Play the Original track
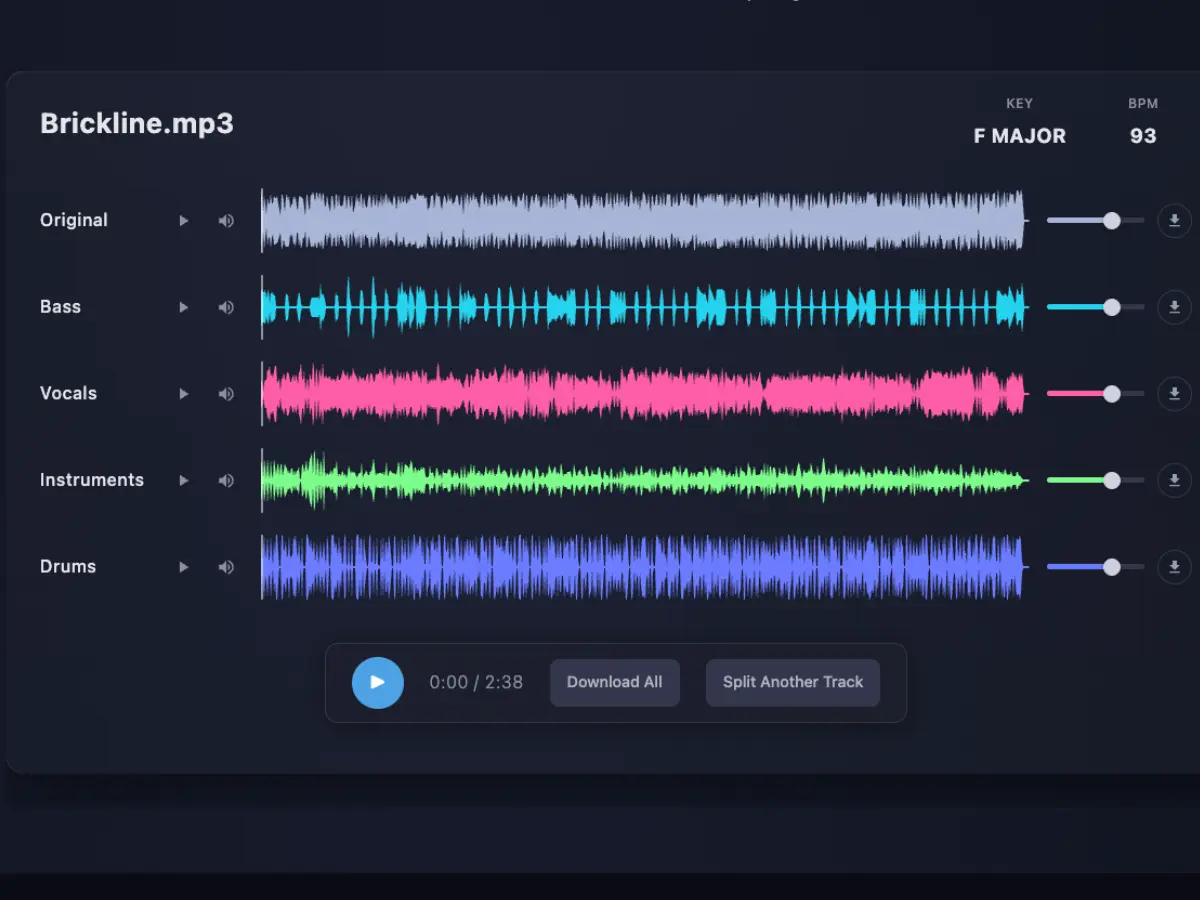 point(183,220)
